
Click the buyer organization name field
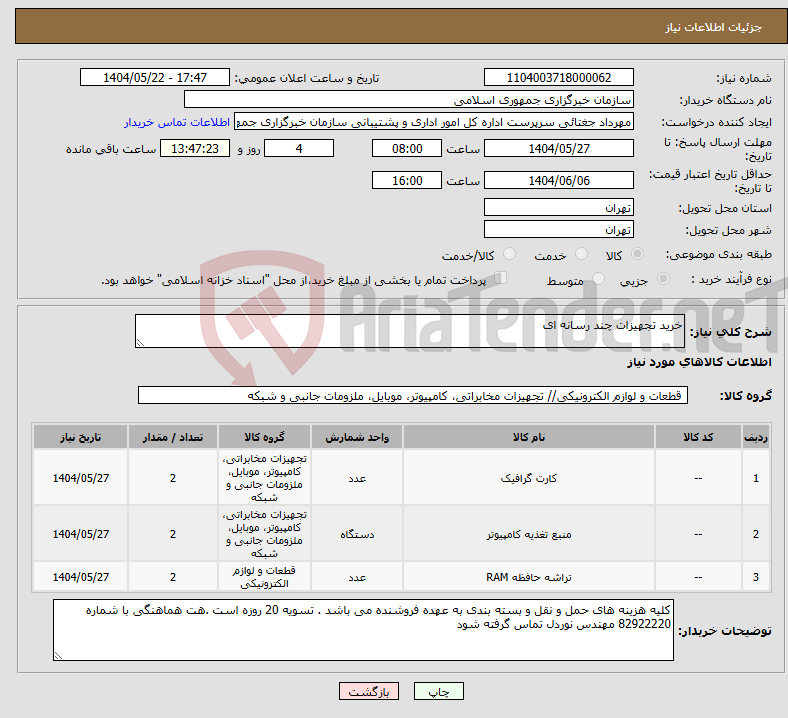(x=409, y=99)
